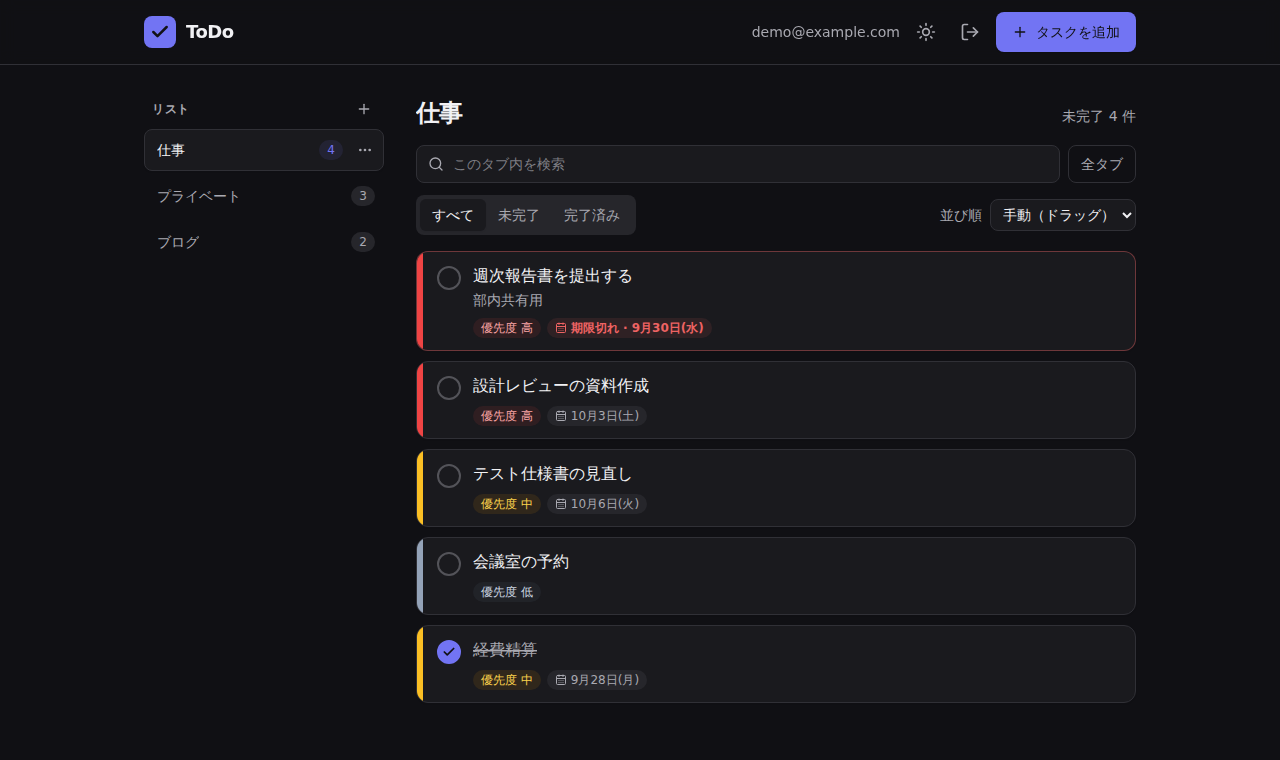
Task: Click 優先度 中 badge on 経費精算
Action: coord(507,680)
